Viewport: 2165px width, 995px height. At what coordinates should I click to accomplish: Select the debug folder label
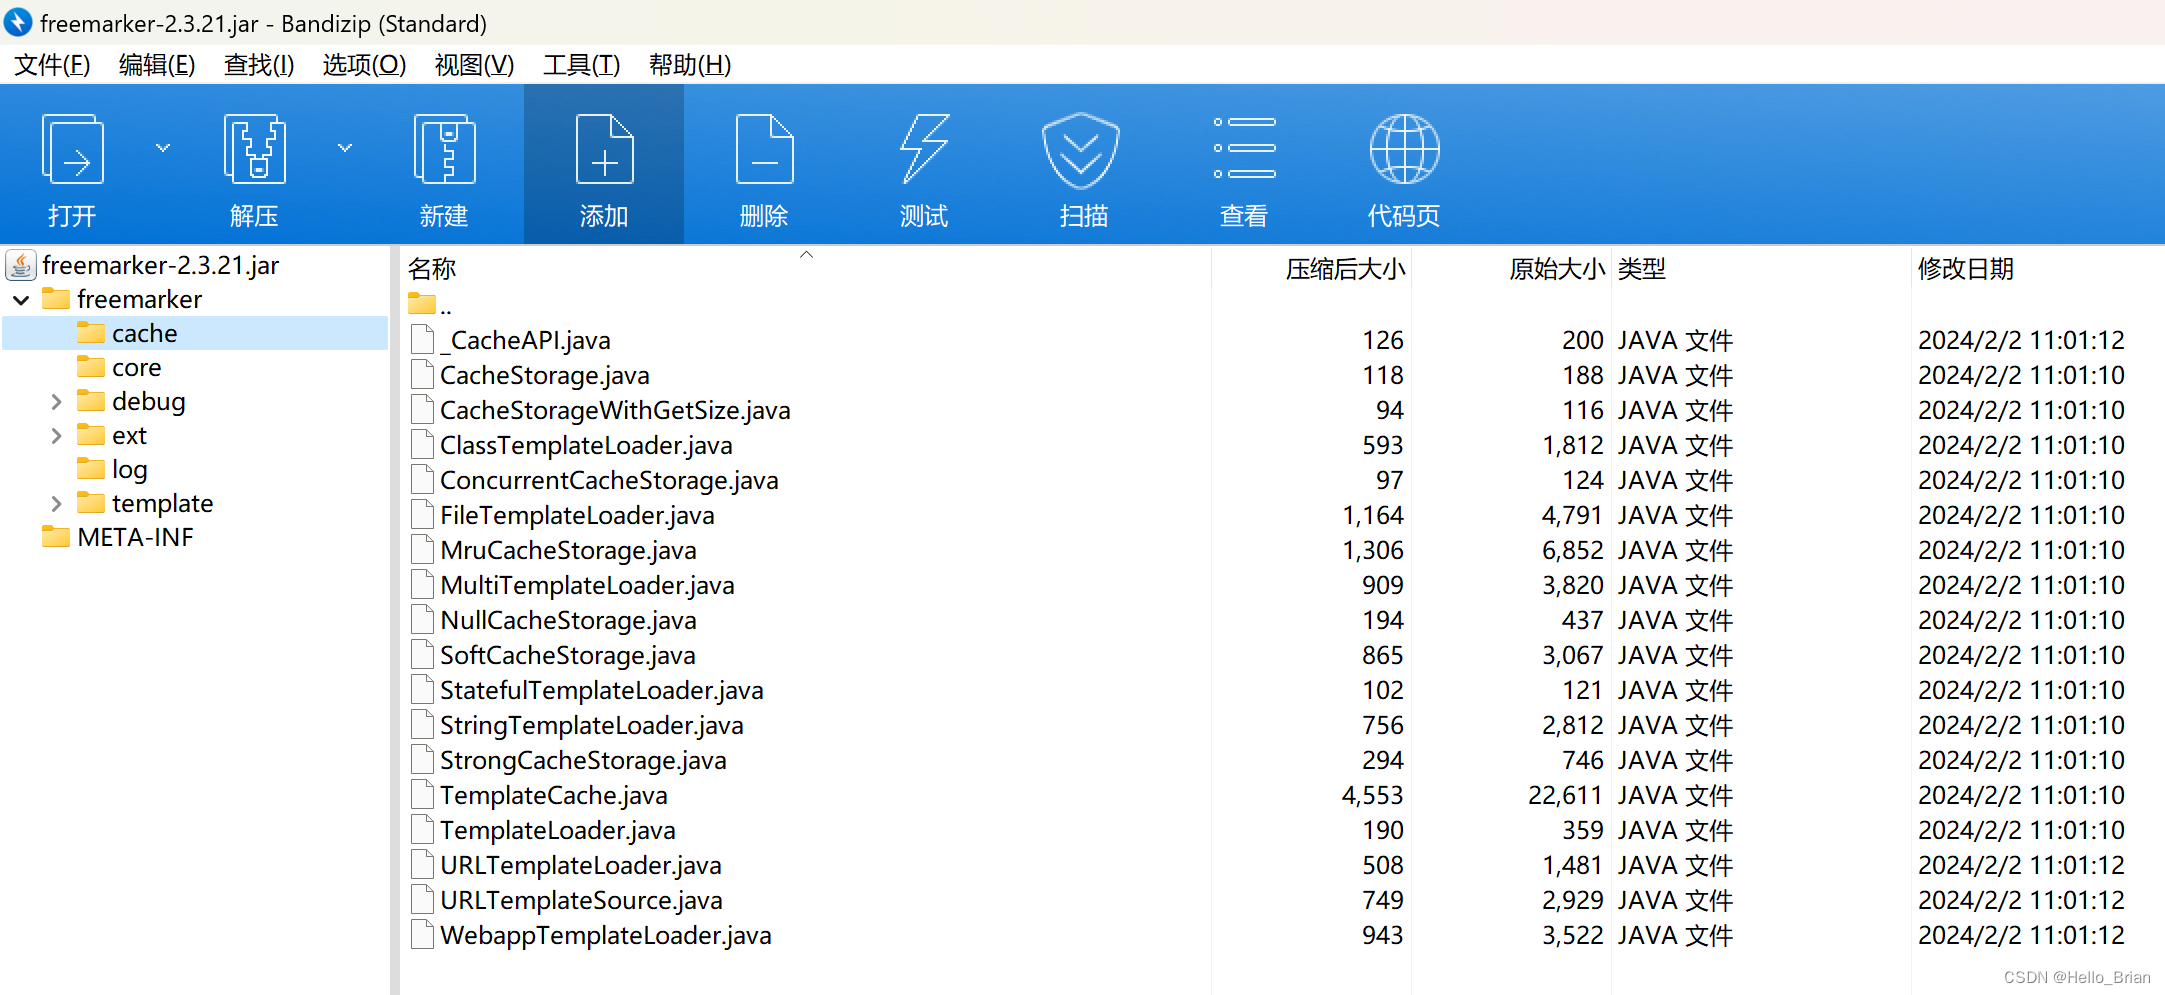[x=148, y=402]
